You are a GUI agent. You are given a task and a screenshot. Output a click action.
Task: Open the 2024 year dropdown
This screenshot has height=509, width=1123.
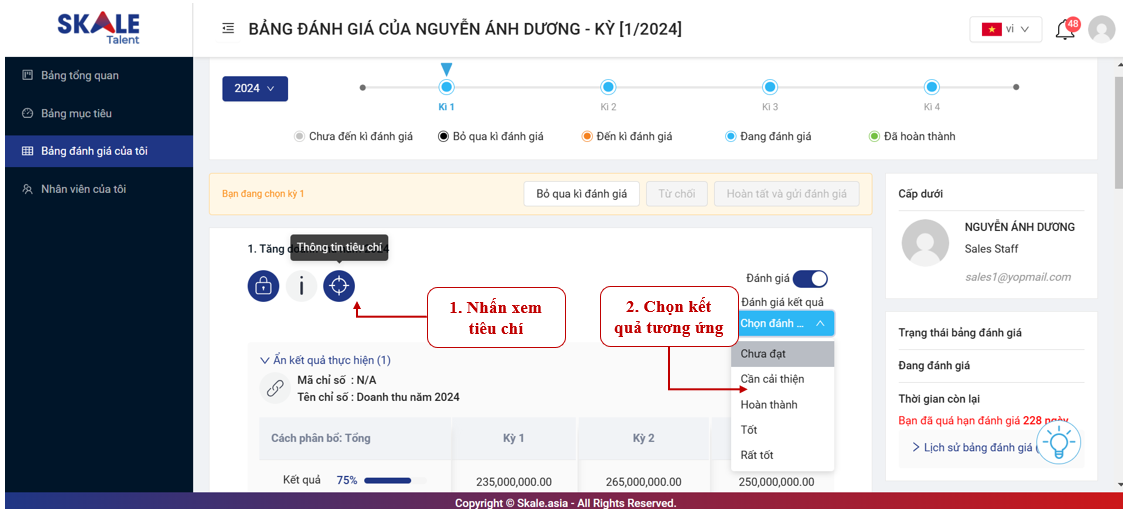(254, 88)
